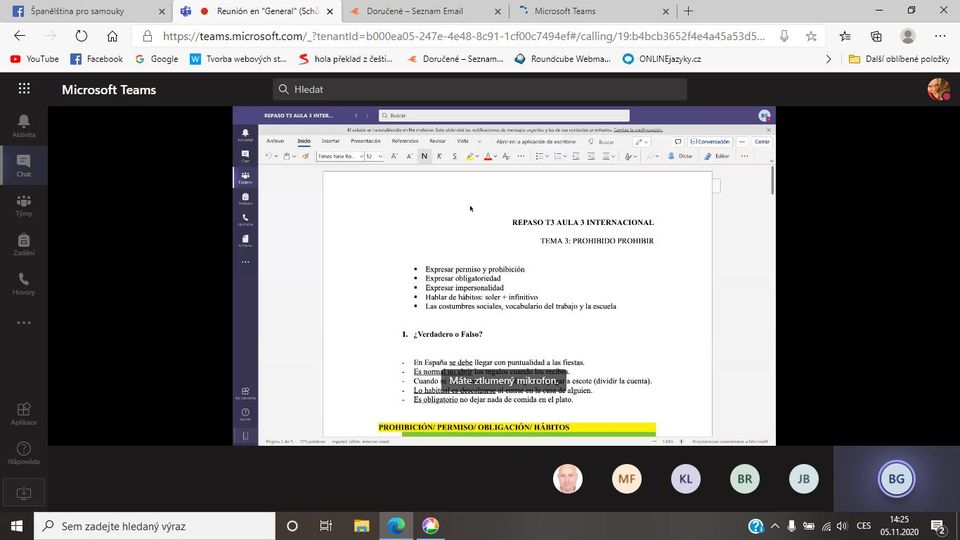Open Nápověda help icon
The width and height of the screenshot is (960, 540).
click(x=24, y=453)
